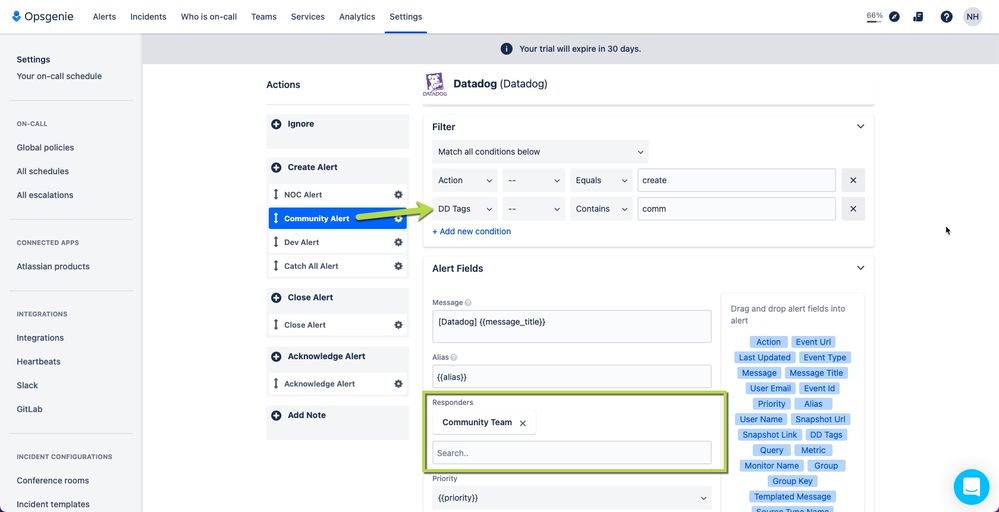Screen dimensions: 999x512
Task: Open the Help question mark icon
Action: coord(946,17)
